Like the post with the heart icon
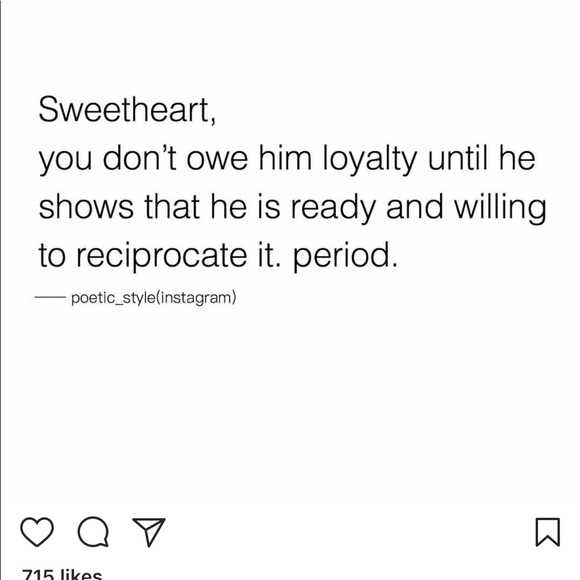 click(x=37, y=532)
